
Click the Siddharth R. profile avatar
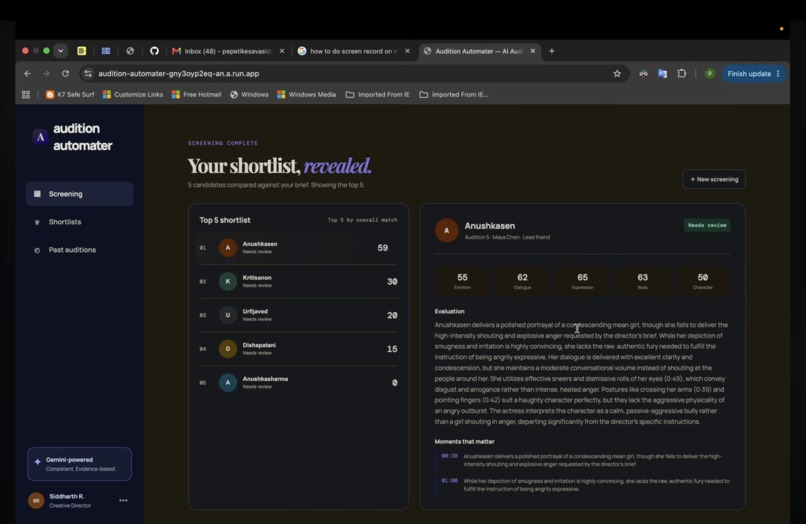tap(36, 500)
